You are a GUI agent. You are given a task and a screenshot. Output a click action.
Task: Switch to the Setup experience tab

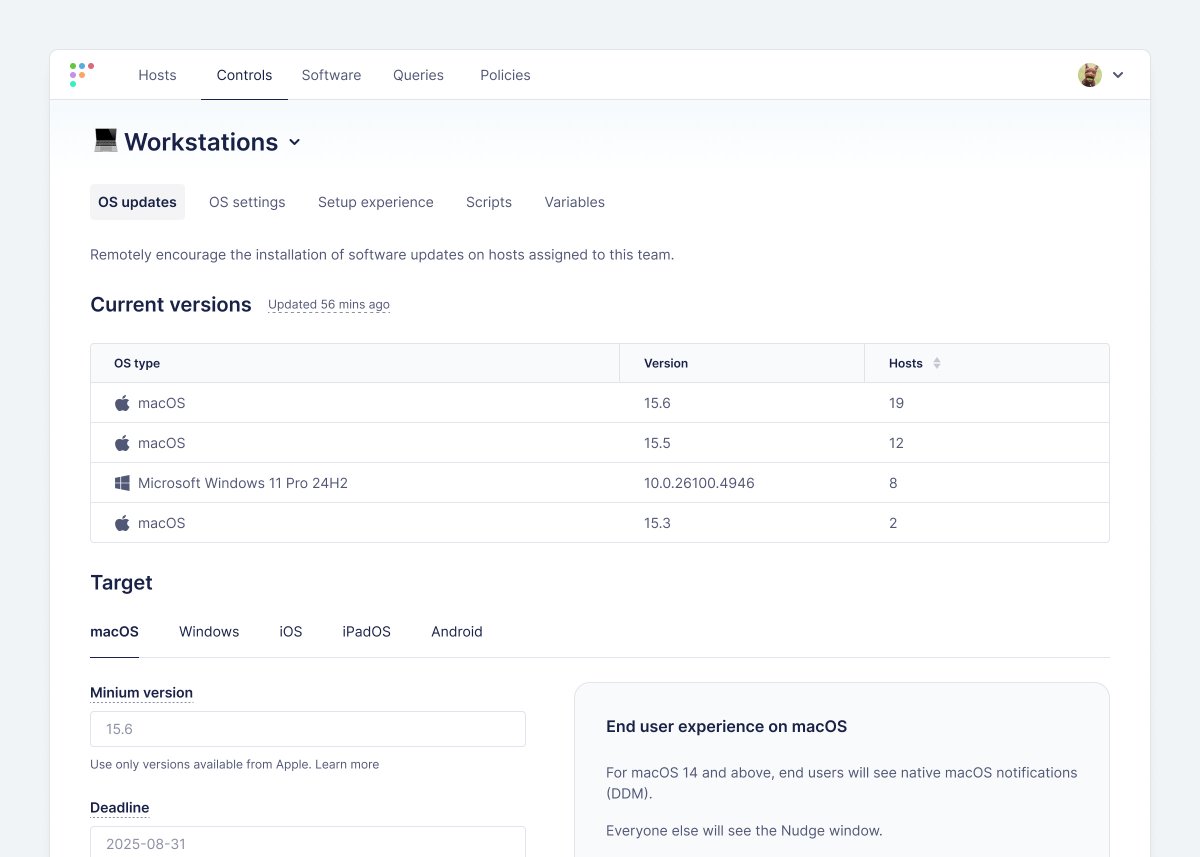point(376,202)
